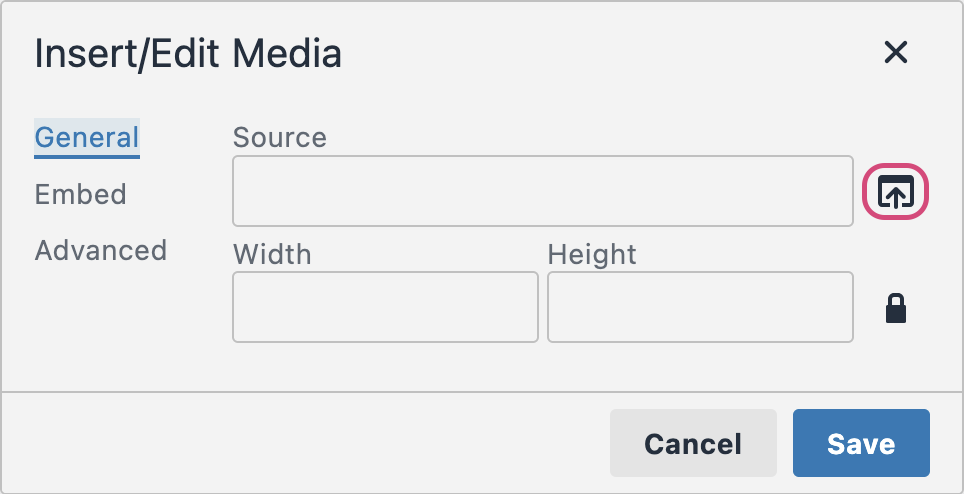Click into the Height input box
The height and width of the screenshot is (494, 964).
[700, 307]
